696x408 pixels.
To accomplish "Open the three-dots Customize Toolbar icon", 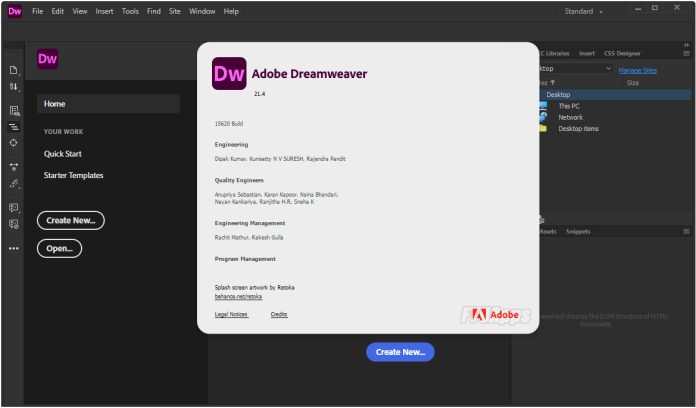I will point(14,248).
